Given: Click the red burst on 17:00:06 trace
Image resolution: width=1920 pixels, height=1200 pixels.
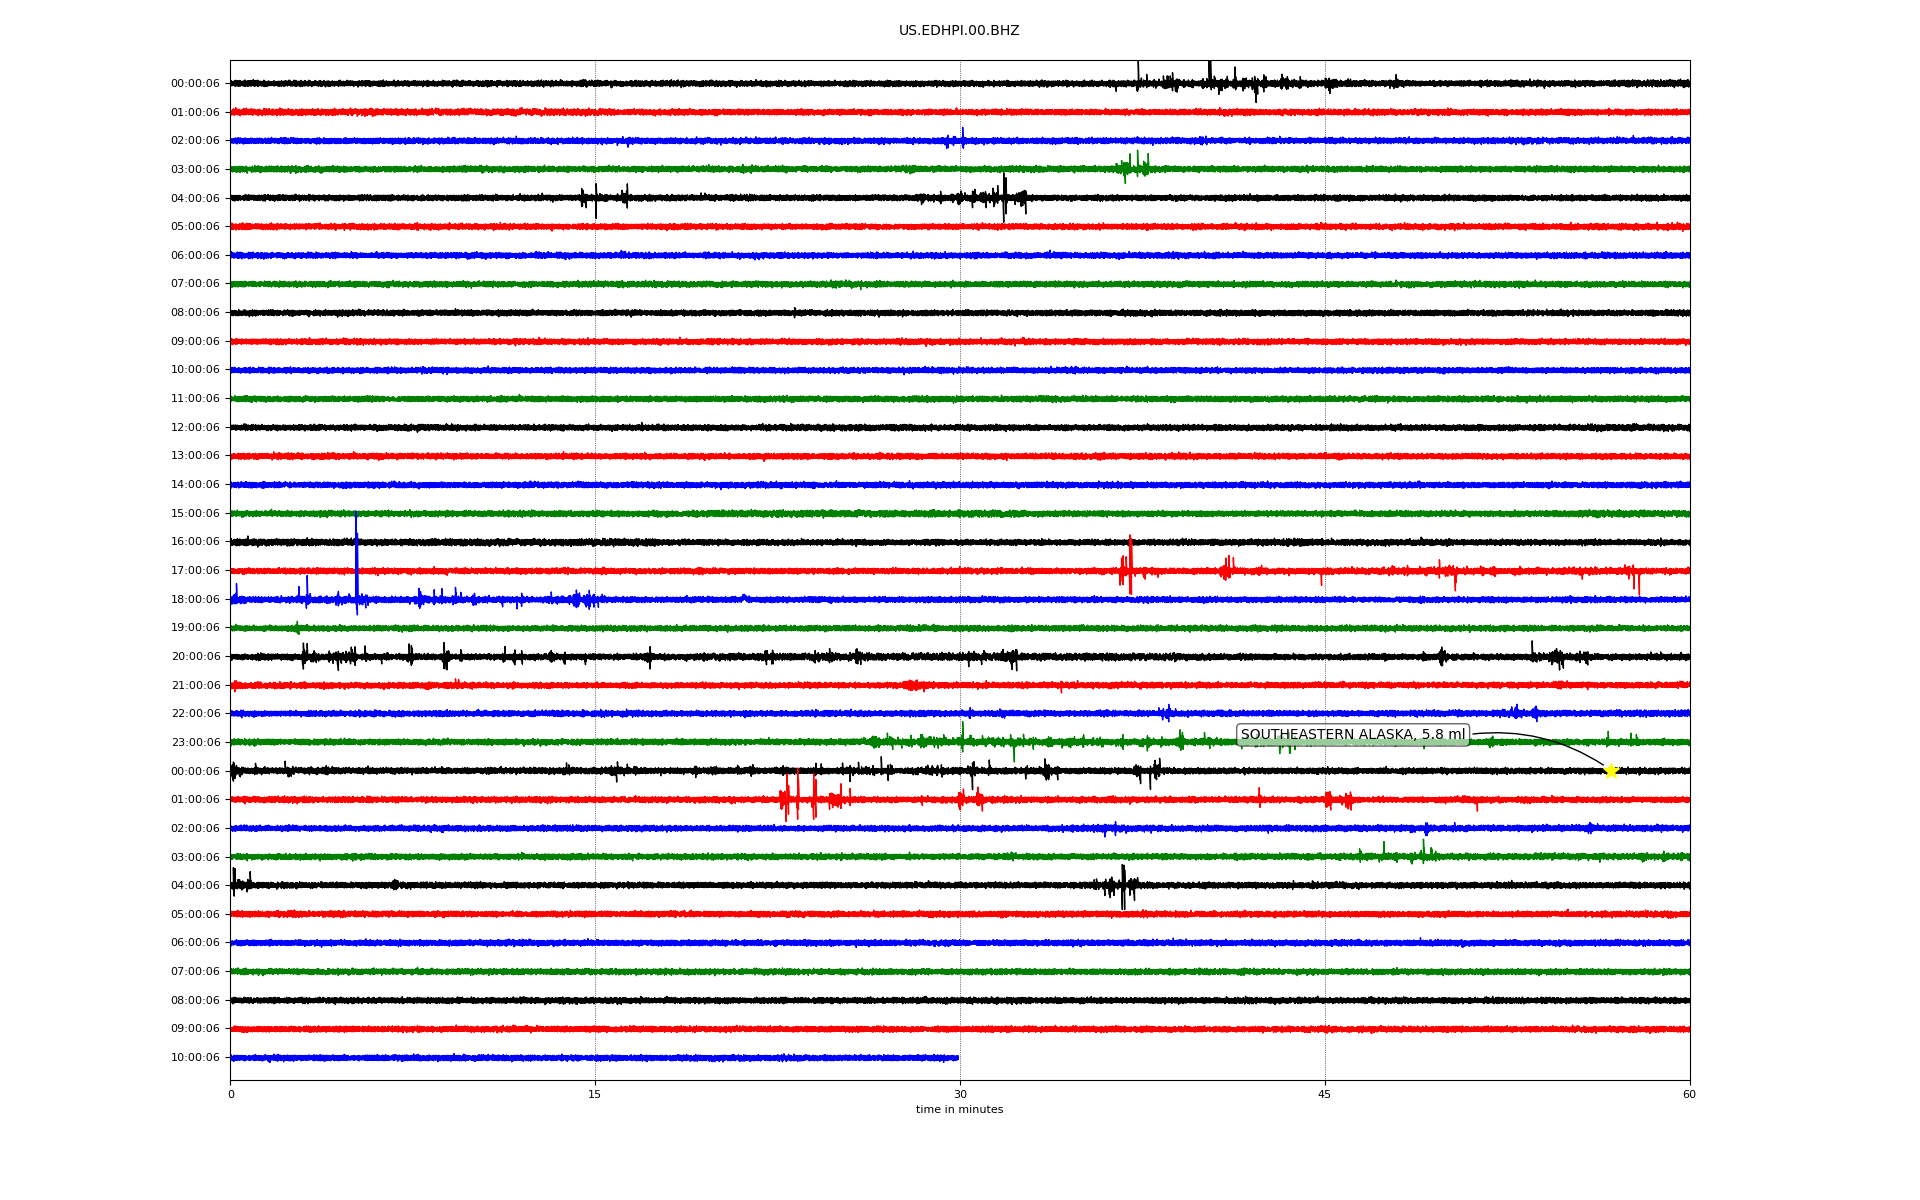Looking at the screenshot, I should [x=1128, y=570].
